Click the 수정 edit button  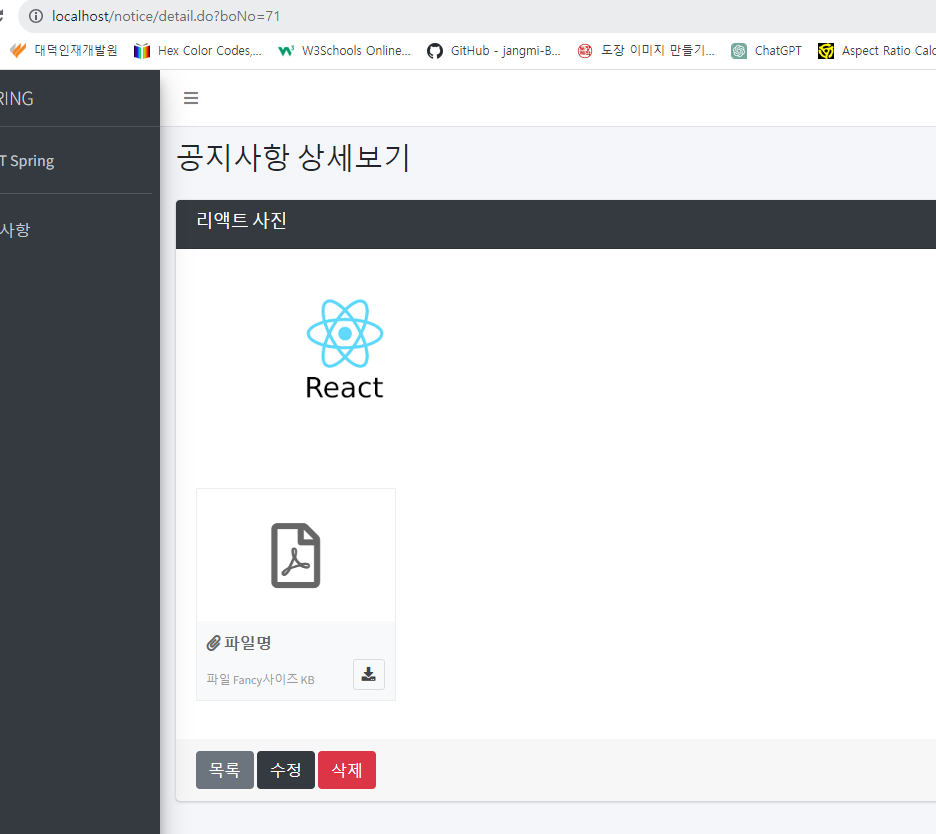click(x=285, y=770)
